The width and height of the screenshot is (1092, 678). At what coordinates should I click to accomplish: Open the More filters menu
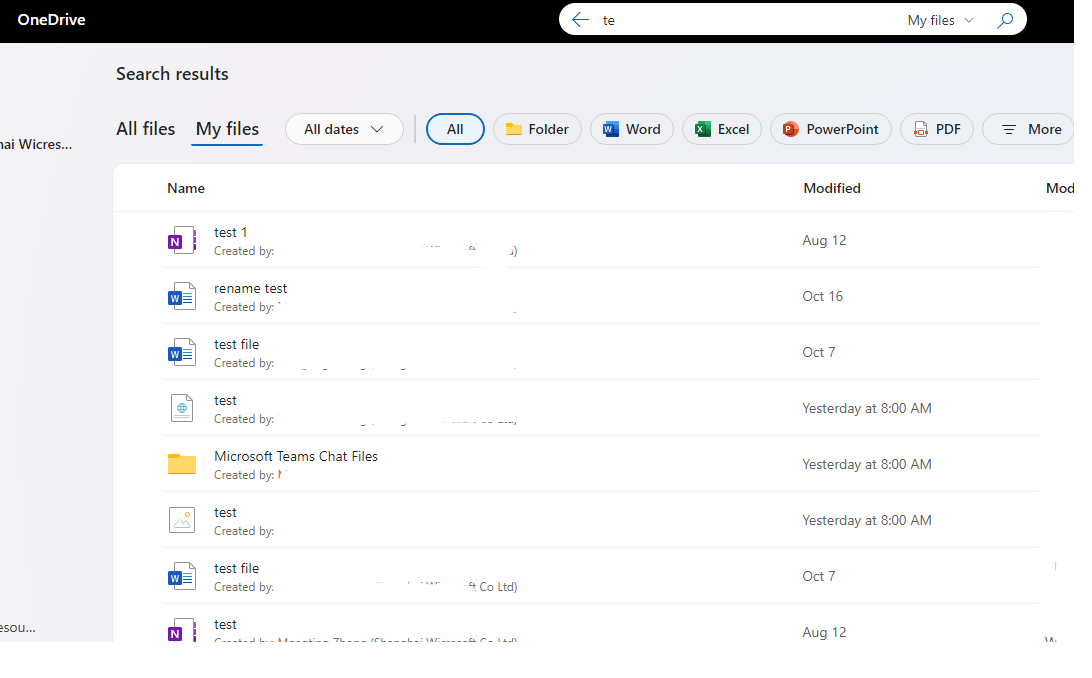[1029, 129]
